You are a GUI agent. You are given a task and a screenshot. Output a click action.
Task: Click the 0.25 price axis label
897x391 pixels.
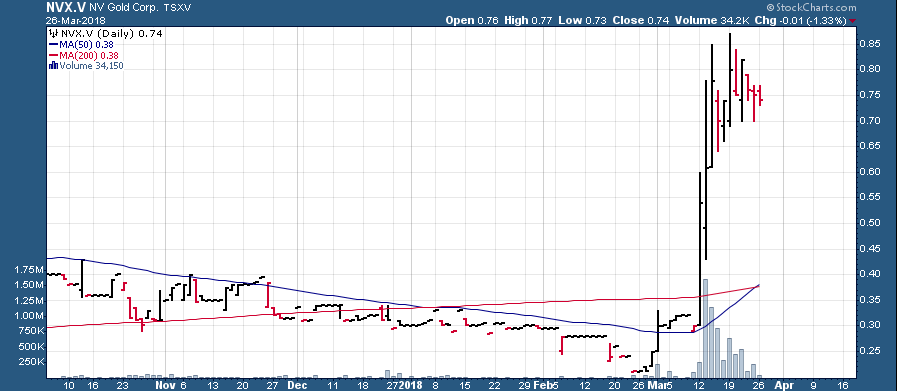(x=869, y=351)
